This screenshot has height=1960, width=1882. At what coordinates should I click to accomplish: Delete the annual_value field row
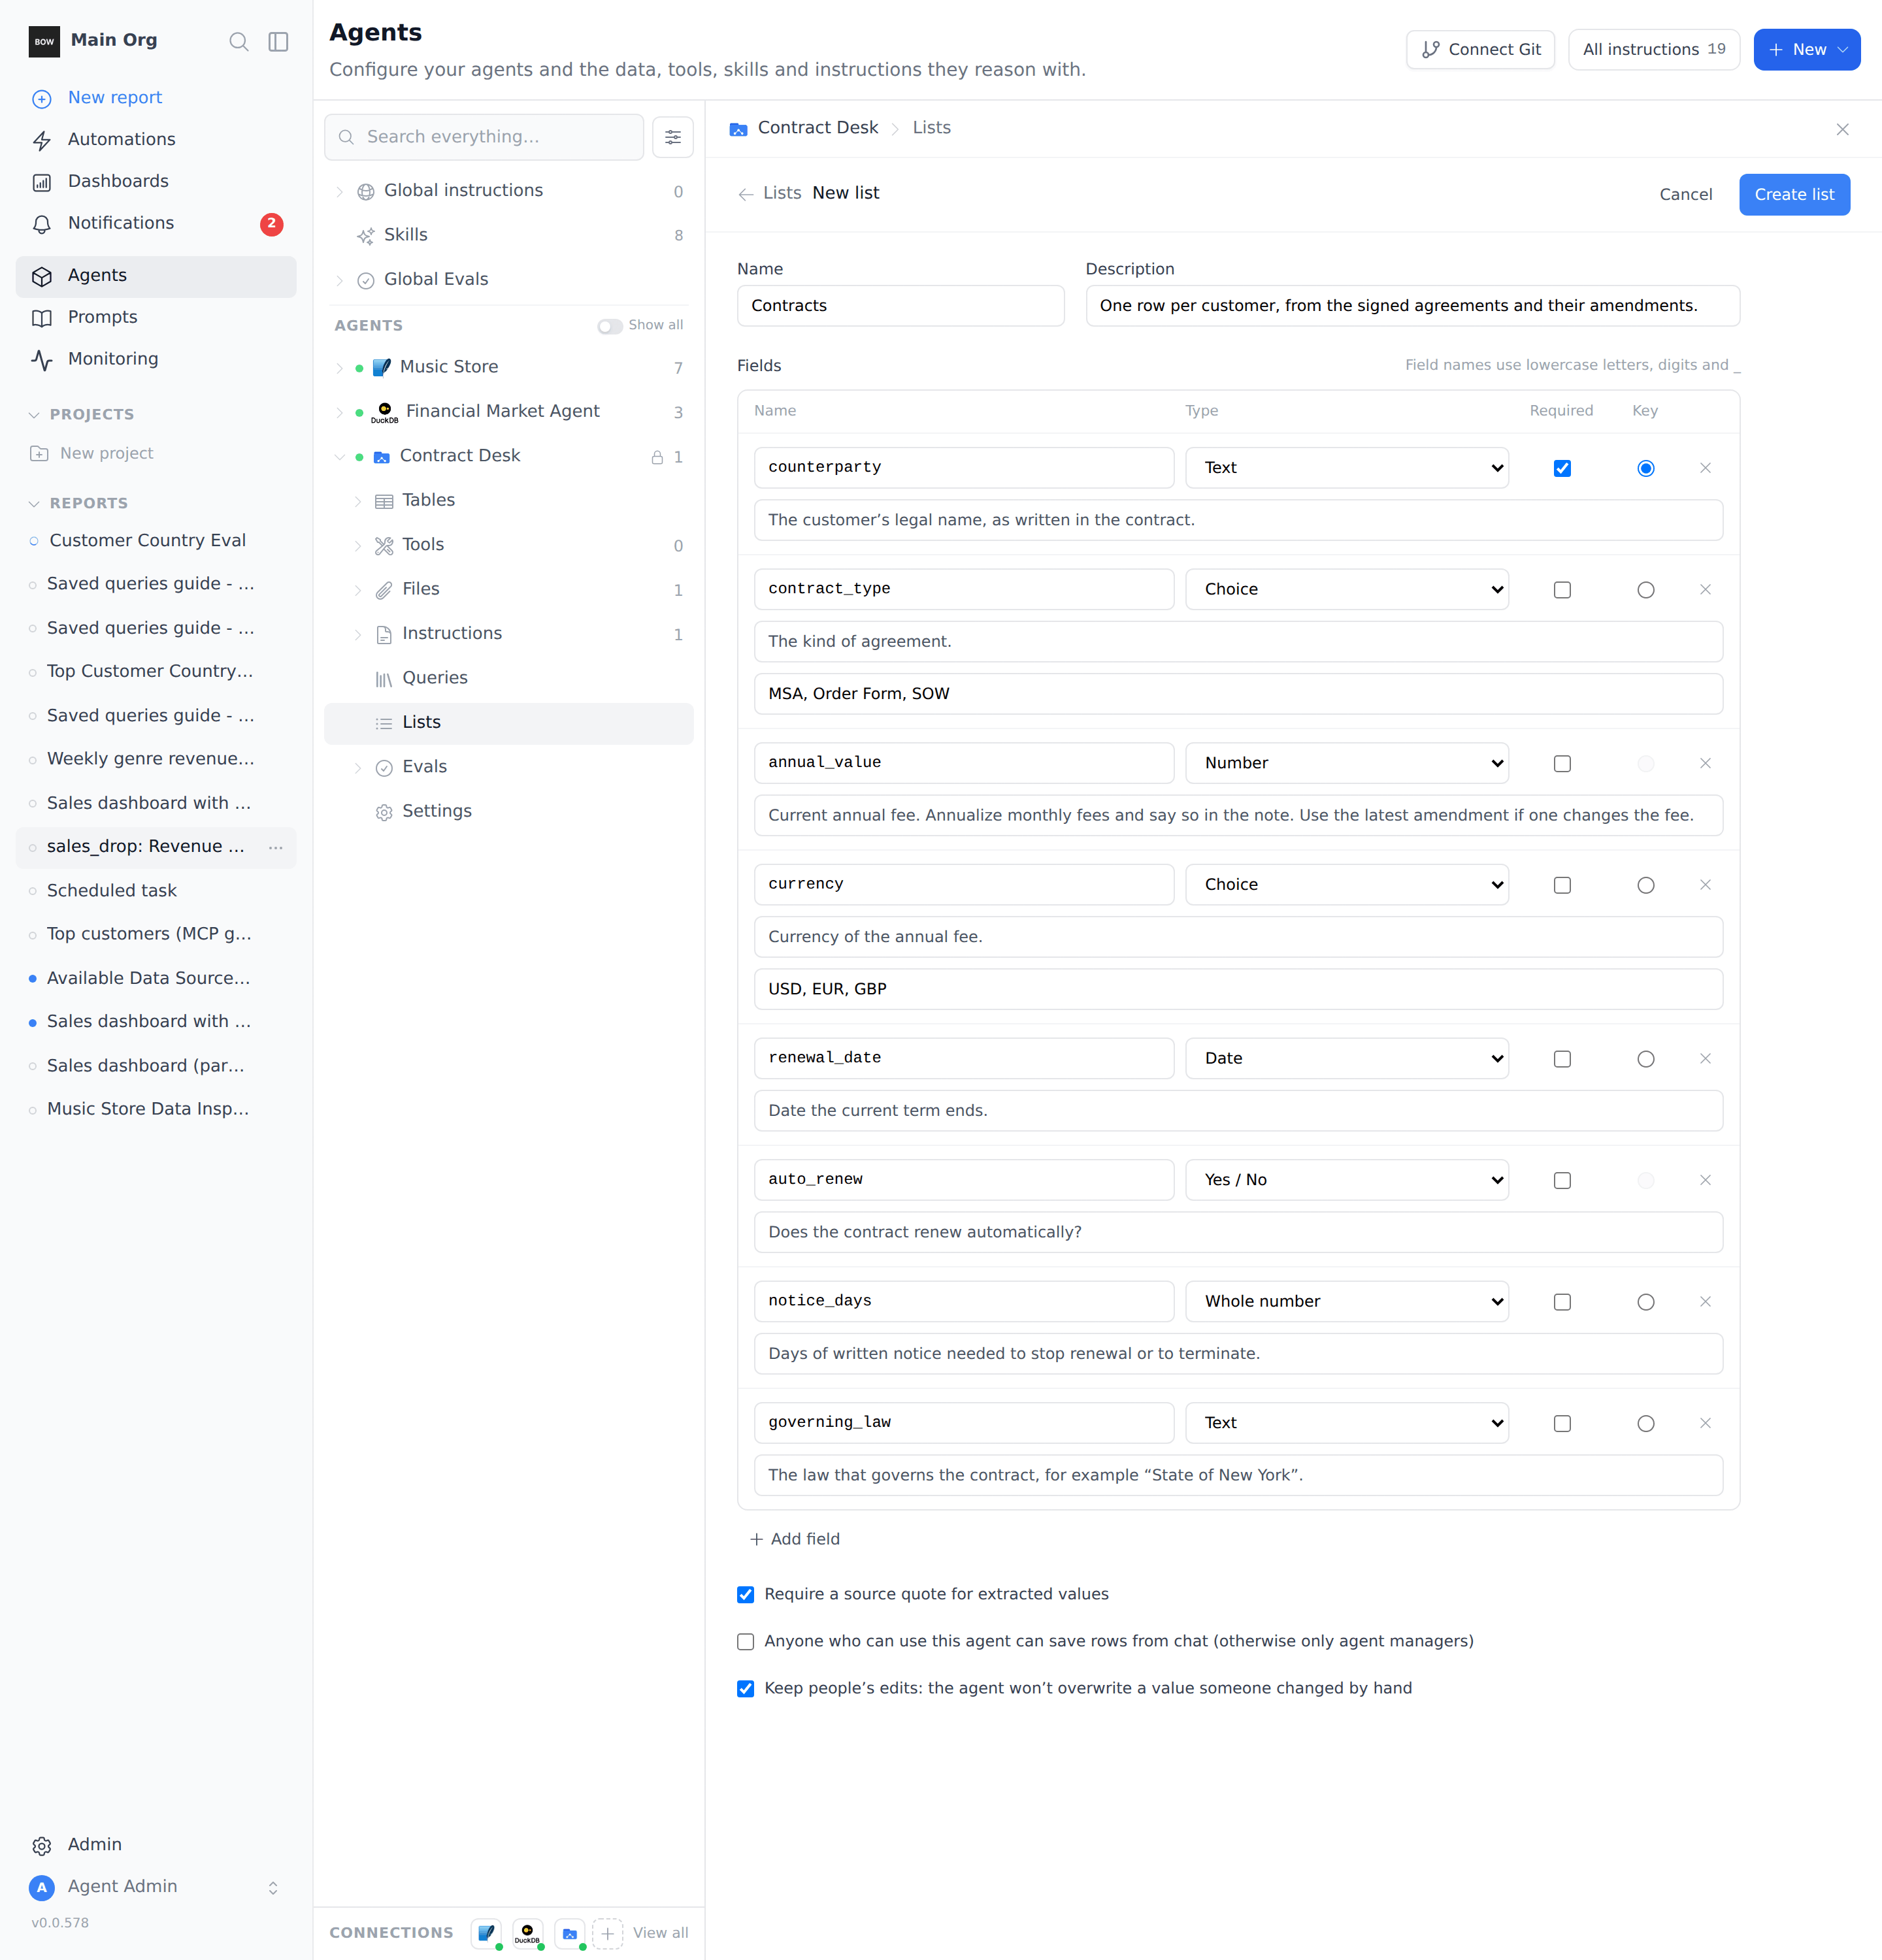click(x=1705, y=763)
